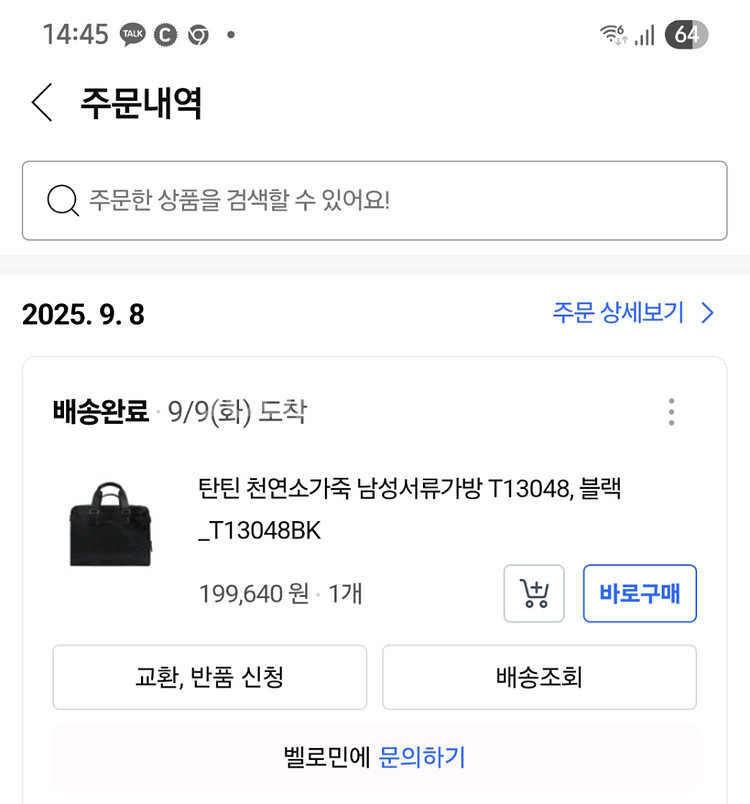750x804 pixels.
Task: Tap 교환, 반품 신청 button
Action: 209,678
